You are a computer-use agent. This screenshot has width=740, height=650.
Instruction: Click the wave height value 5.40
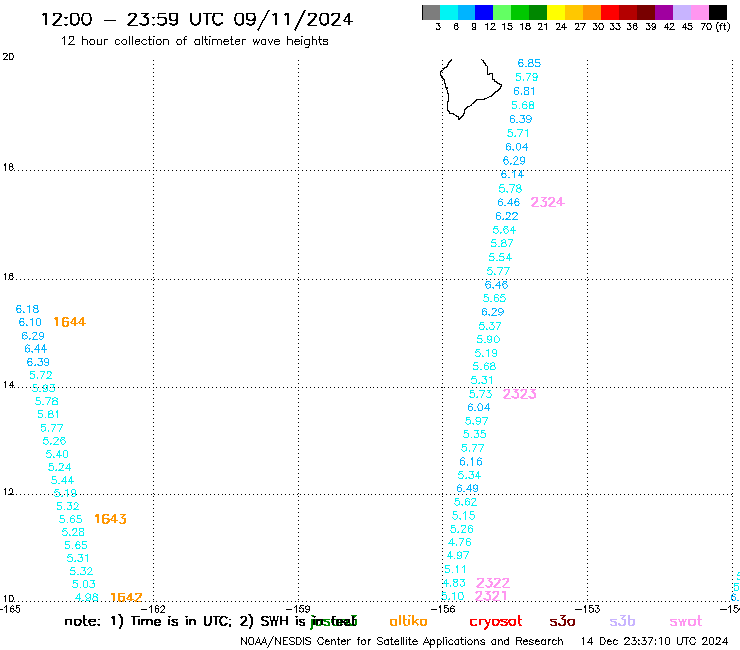click(x=57, y=454)
